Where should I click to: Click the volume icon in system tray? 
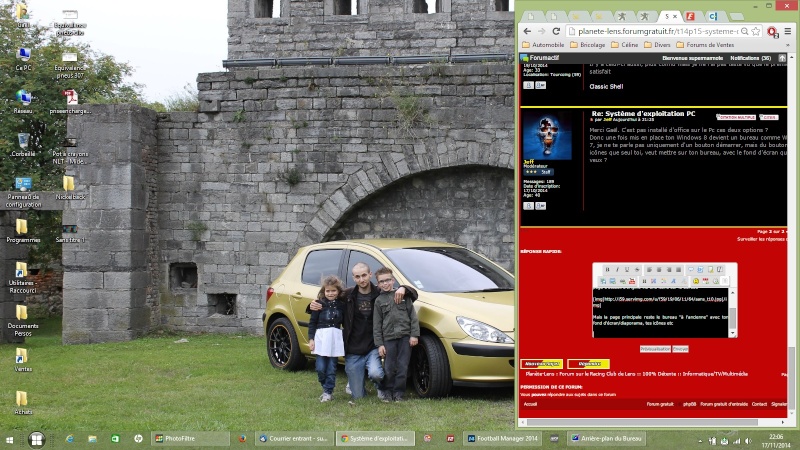pos(748,441)
